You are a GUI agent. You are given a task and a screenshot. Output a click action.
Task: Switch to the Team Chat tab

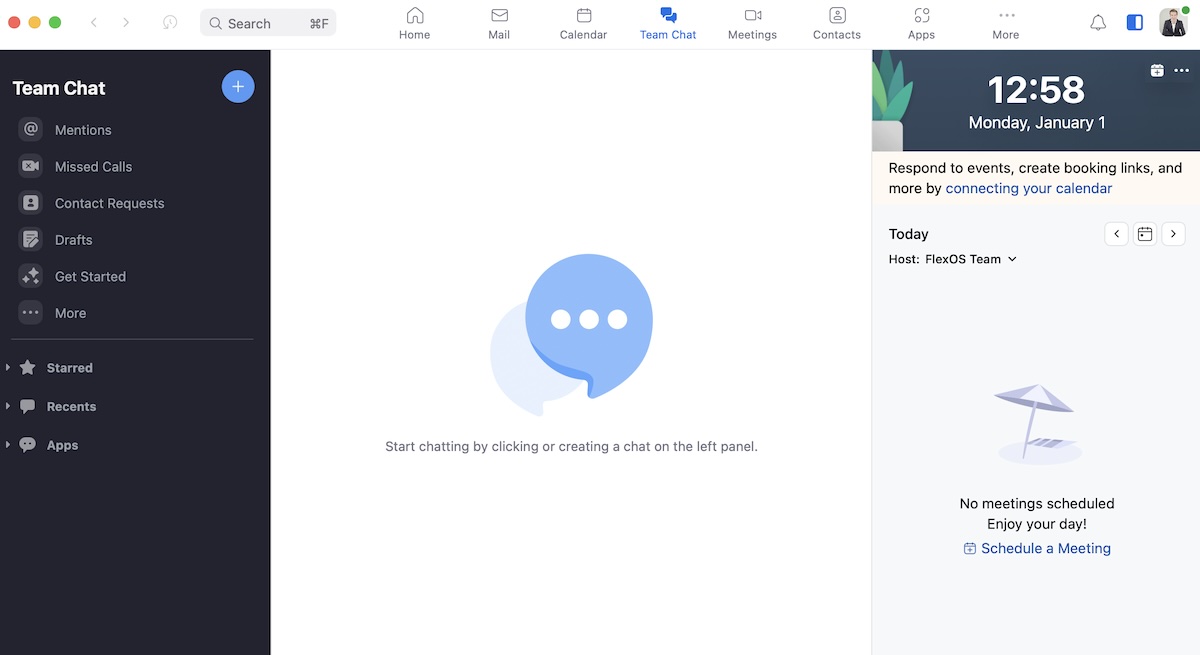[x=667, y=22]
